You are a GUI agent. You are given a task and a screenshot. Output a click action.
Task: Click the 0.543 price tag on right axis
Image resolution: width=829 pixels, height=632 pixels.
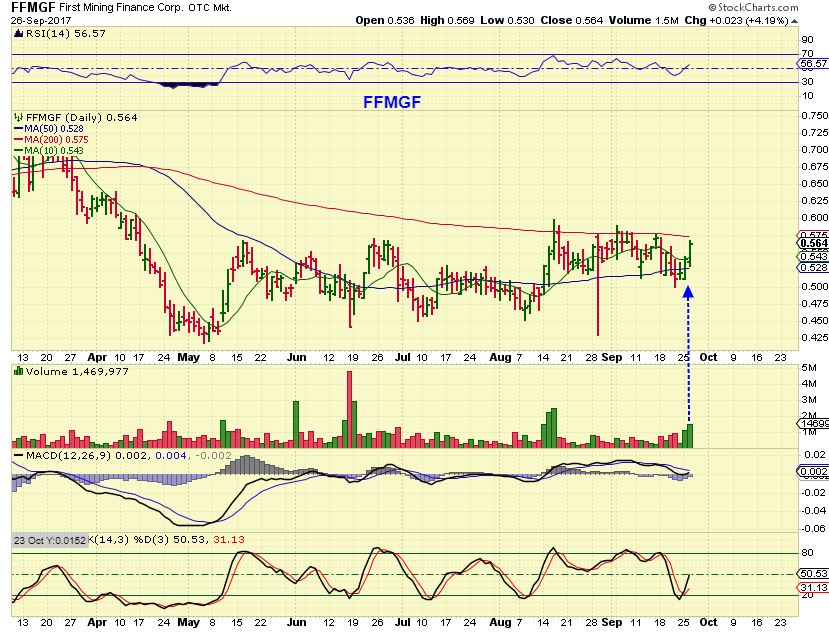click(x=813, y=257)
